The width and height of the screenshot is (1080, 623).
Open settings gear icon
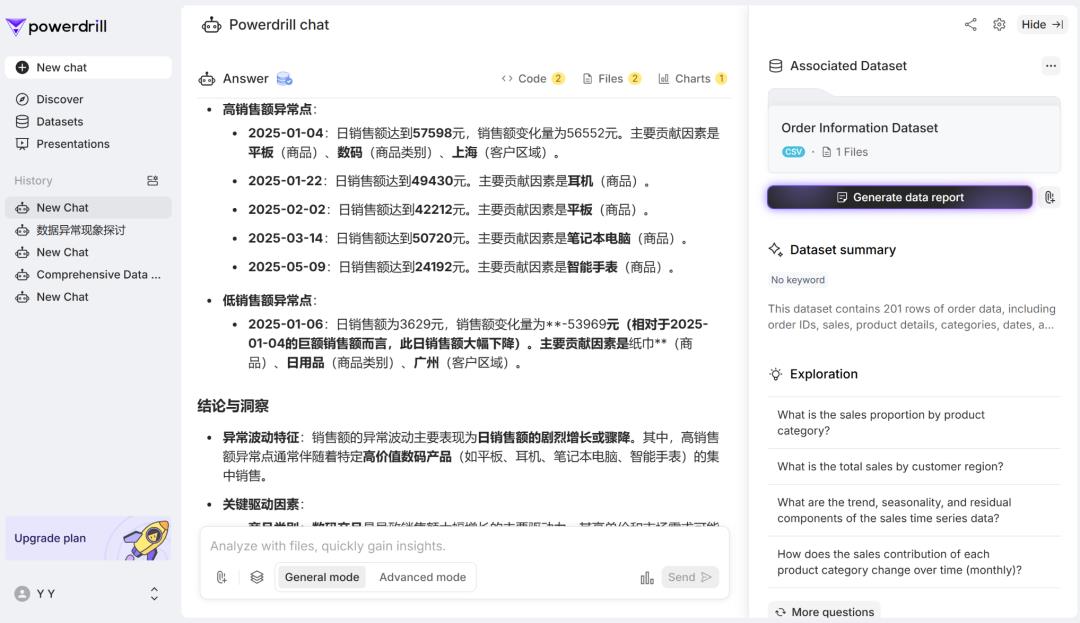[x=999, y=25]
